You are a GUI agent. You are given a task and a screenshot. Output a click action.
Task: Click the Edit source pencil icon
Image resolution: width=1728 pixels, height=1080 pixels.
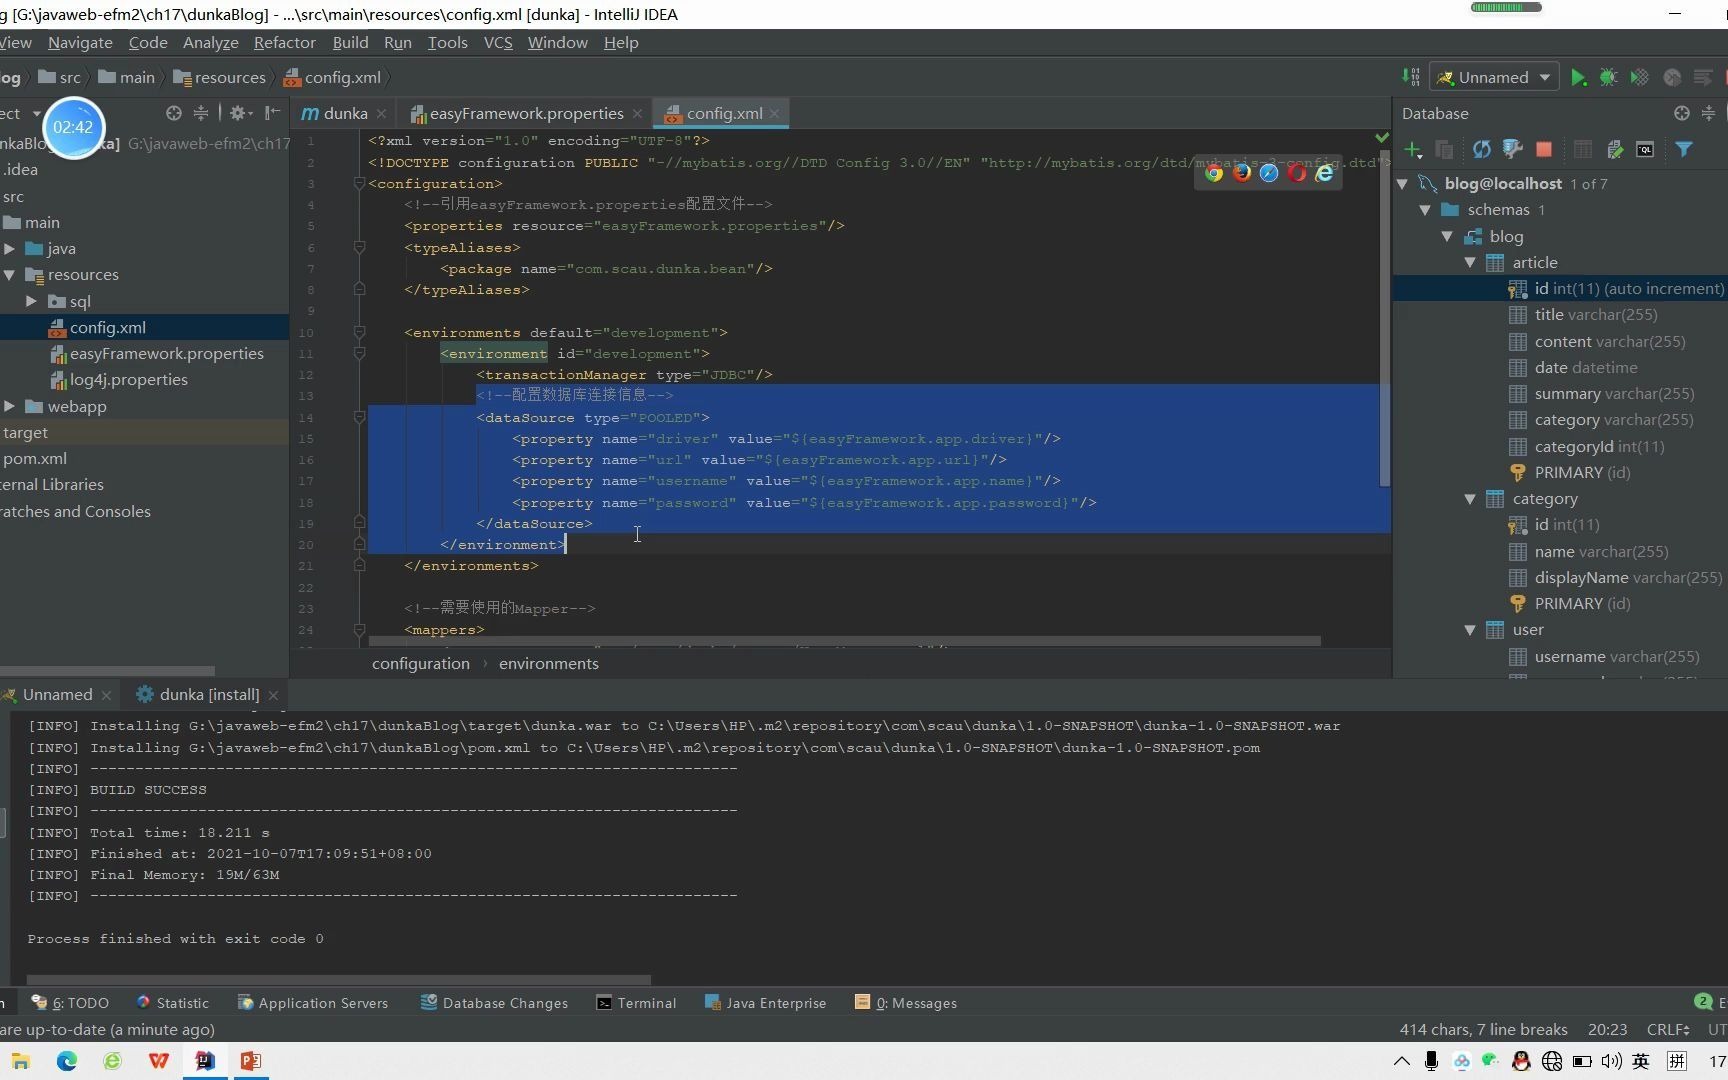tap(1614, 150)
